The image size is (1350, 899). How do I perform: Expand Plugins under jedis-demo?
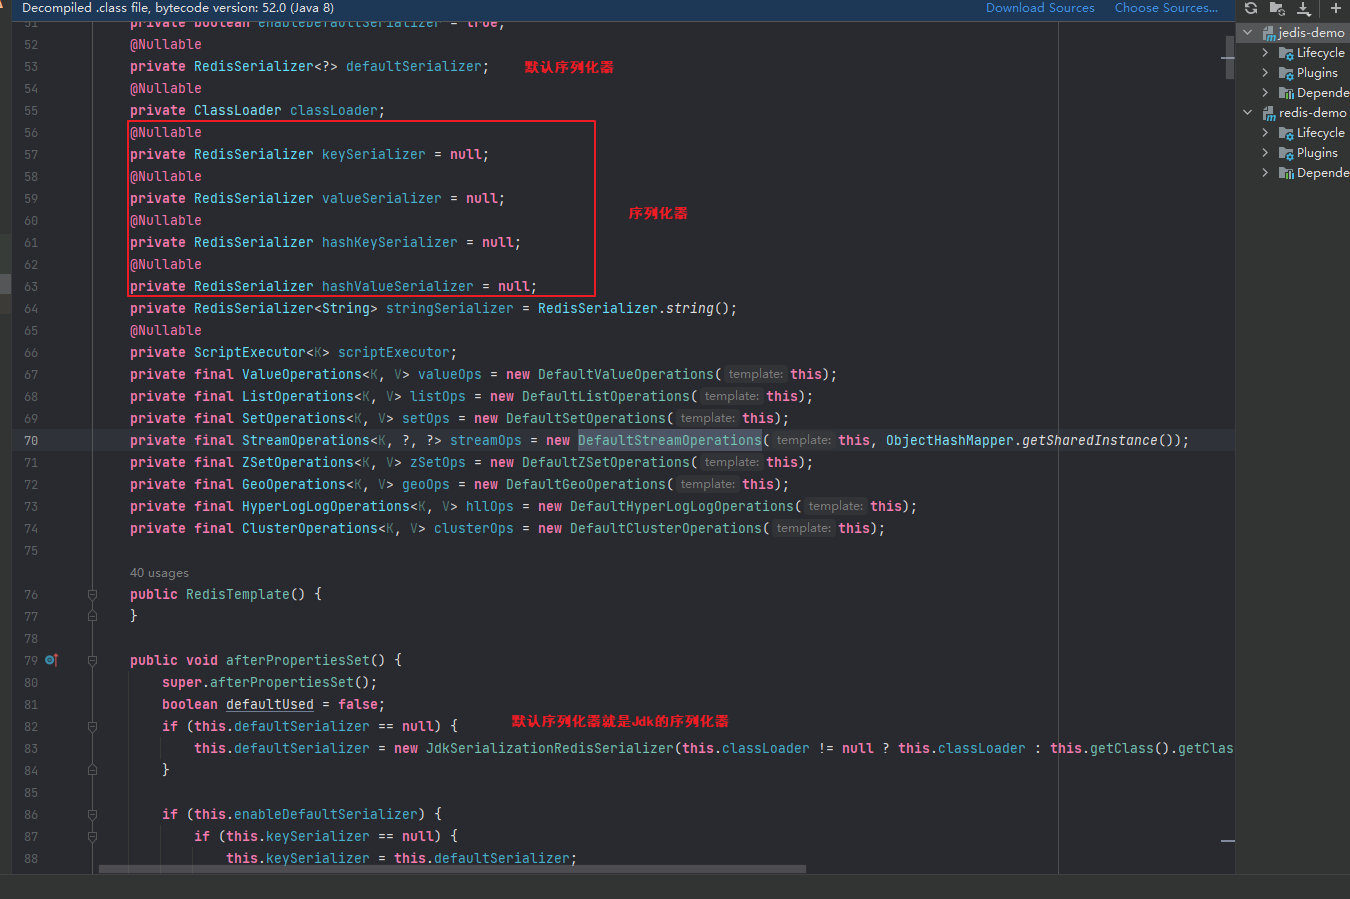pyautogui.click(x=1266, y=73)
